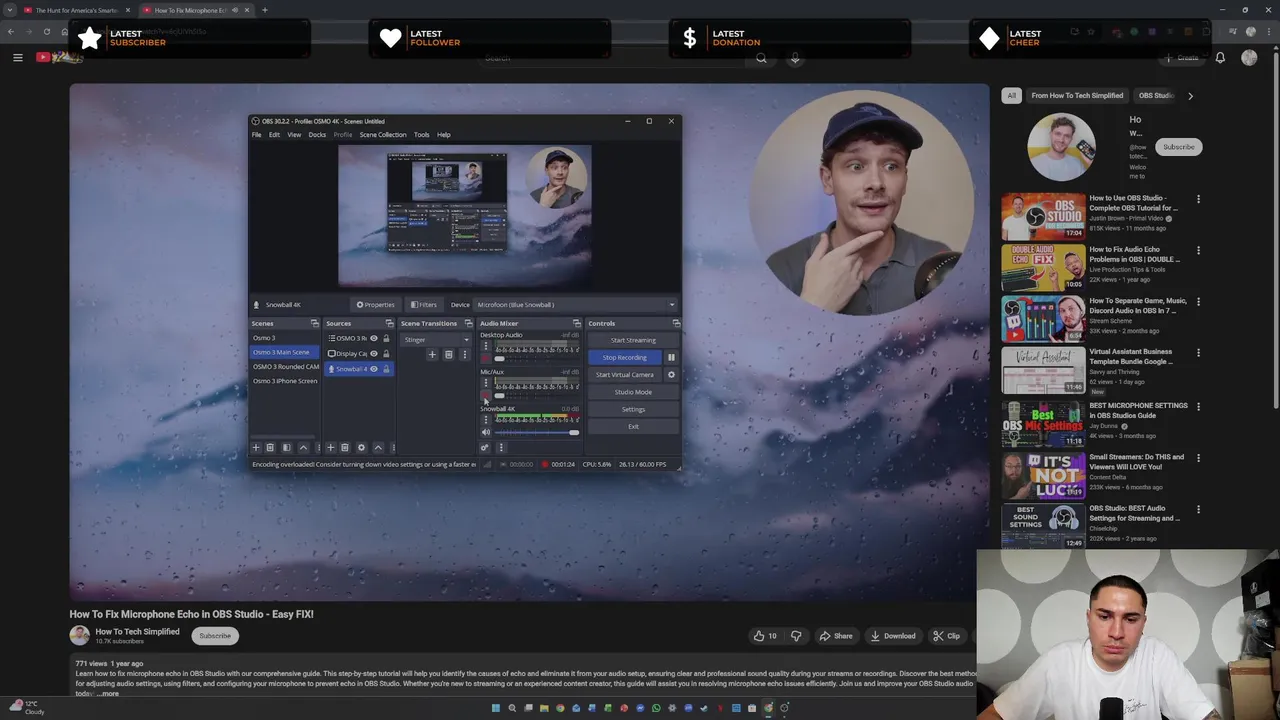
Task: Click the Share button
Action: (x=836, y=636)
